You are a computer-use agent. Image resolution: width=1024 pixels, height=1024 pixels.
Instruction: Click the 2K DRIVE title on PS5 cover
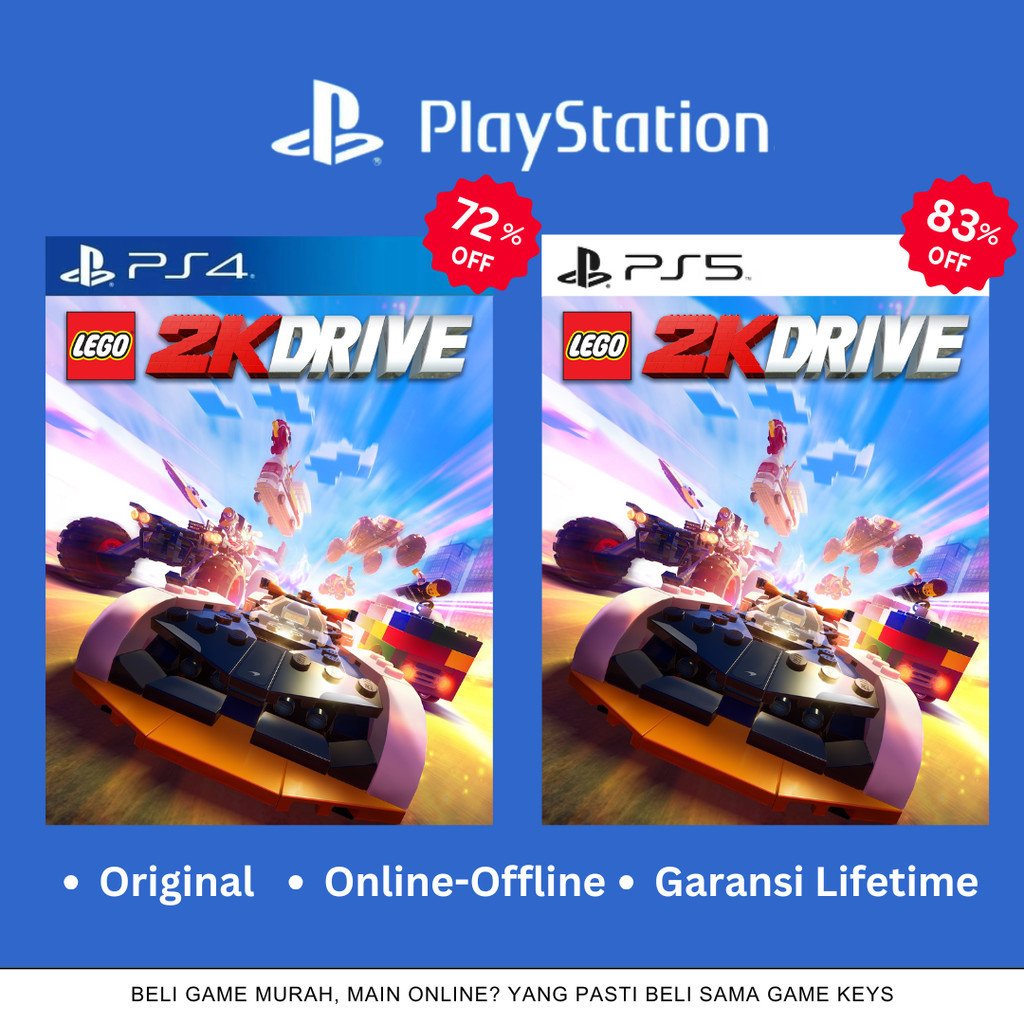coord(805,347)
